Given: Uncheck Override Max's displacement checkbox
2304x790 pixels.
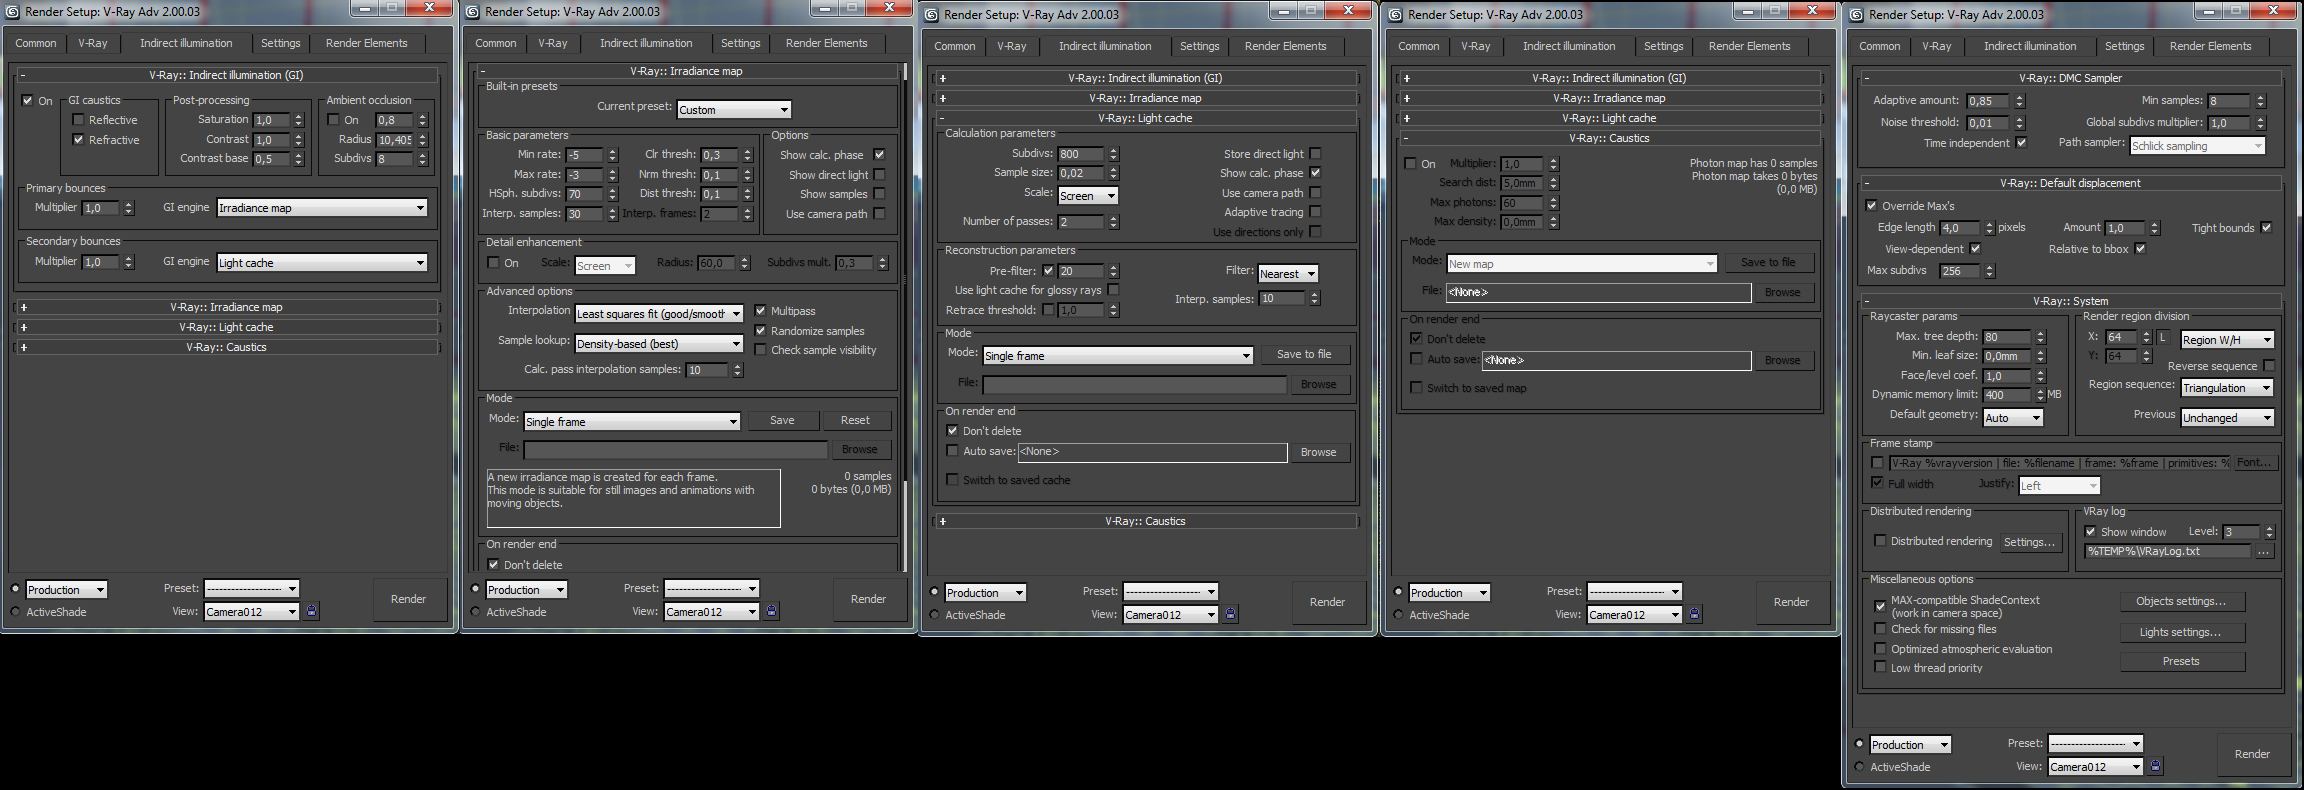Looking at the screenshot, I should (x=1871, y=206).
